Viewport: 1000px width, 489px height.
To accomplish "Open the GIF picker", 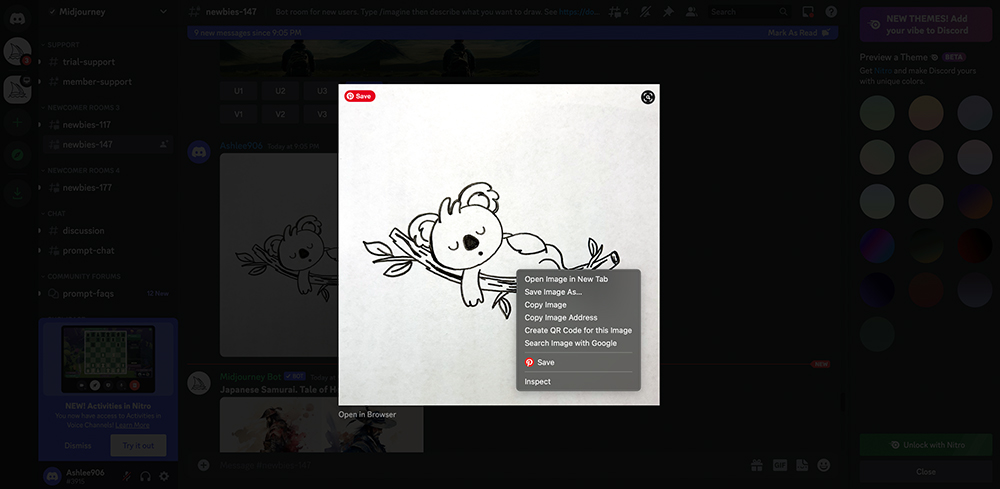I will pyautogui.click(x=779, y=465).
